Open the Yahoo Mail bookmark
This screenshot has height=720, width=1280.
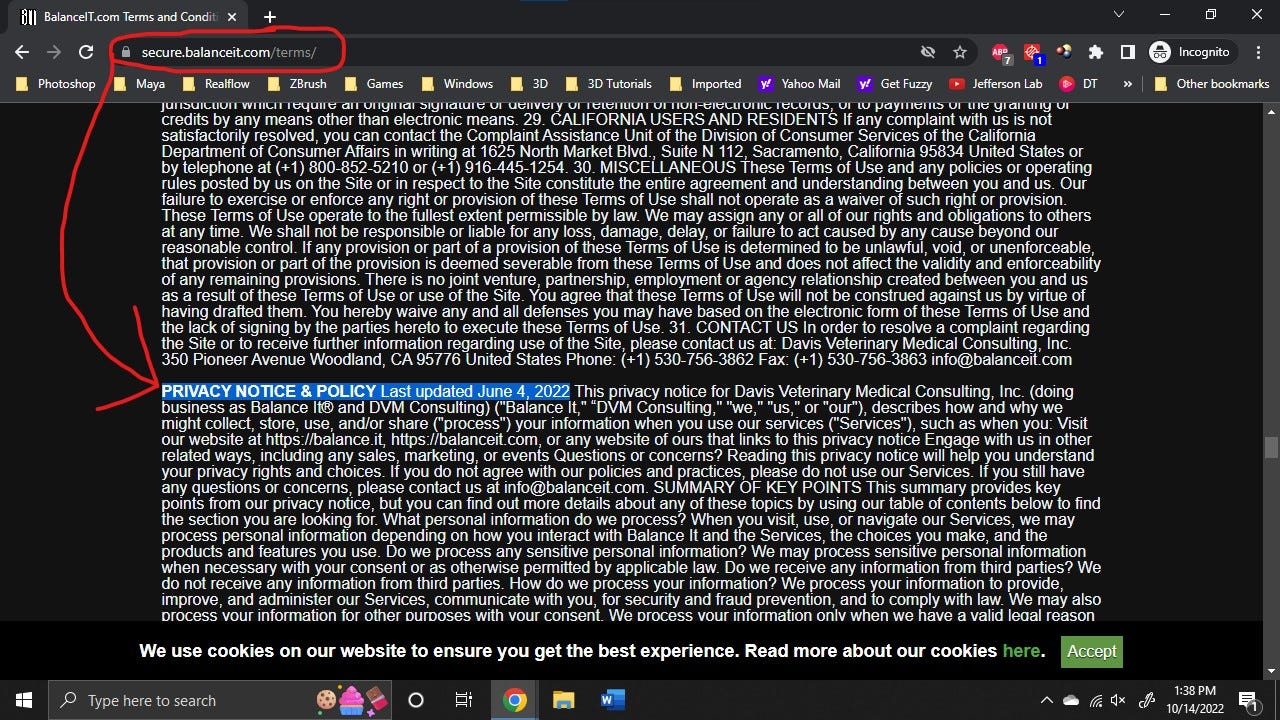[x=799, y=84]
